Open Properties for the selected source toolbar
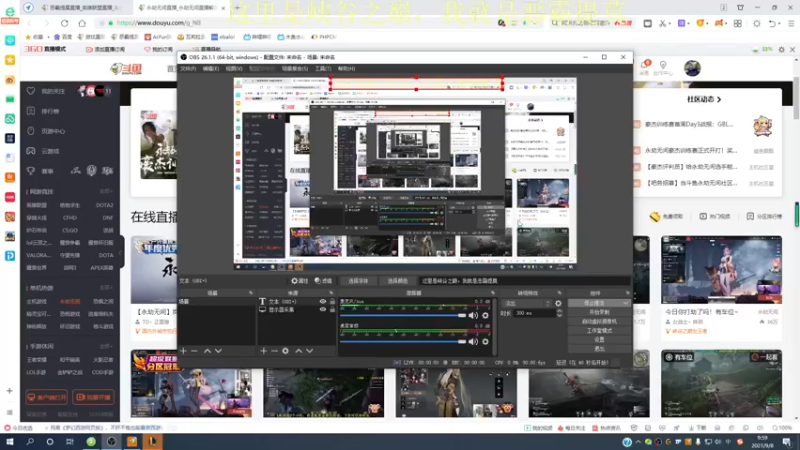Image resolution: width=800 pixels, height=450 pixels. pyautogui.click(x=300, y=281)
